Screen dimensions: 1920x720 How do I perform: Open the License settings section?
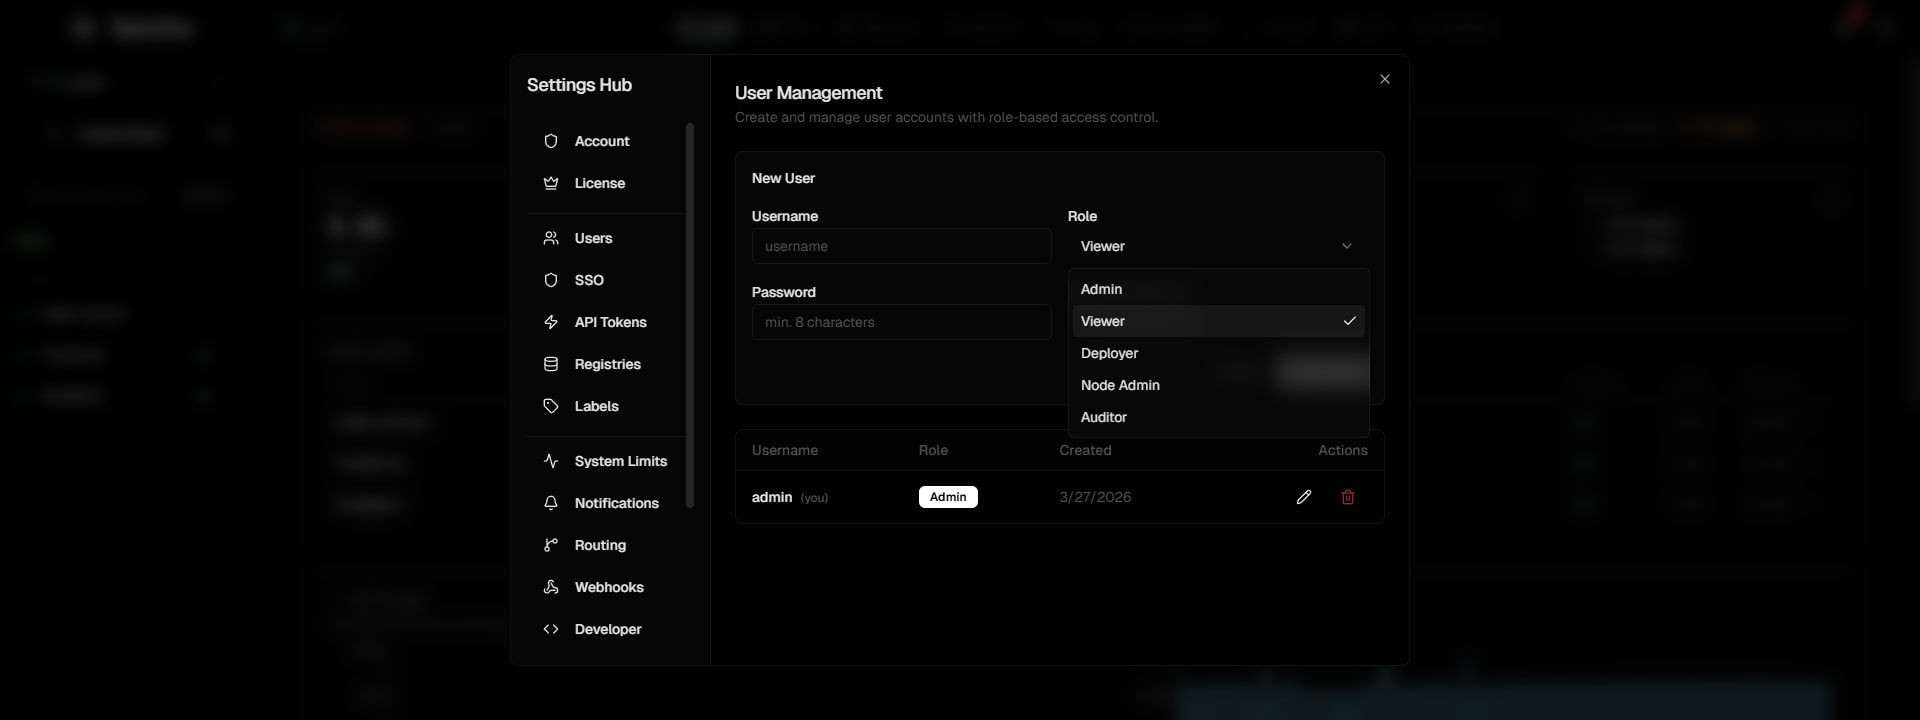click(x=605, y=183)
